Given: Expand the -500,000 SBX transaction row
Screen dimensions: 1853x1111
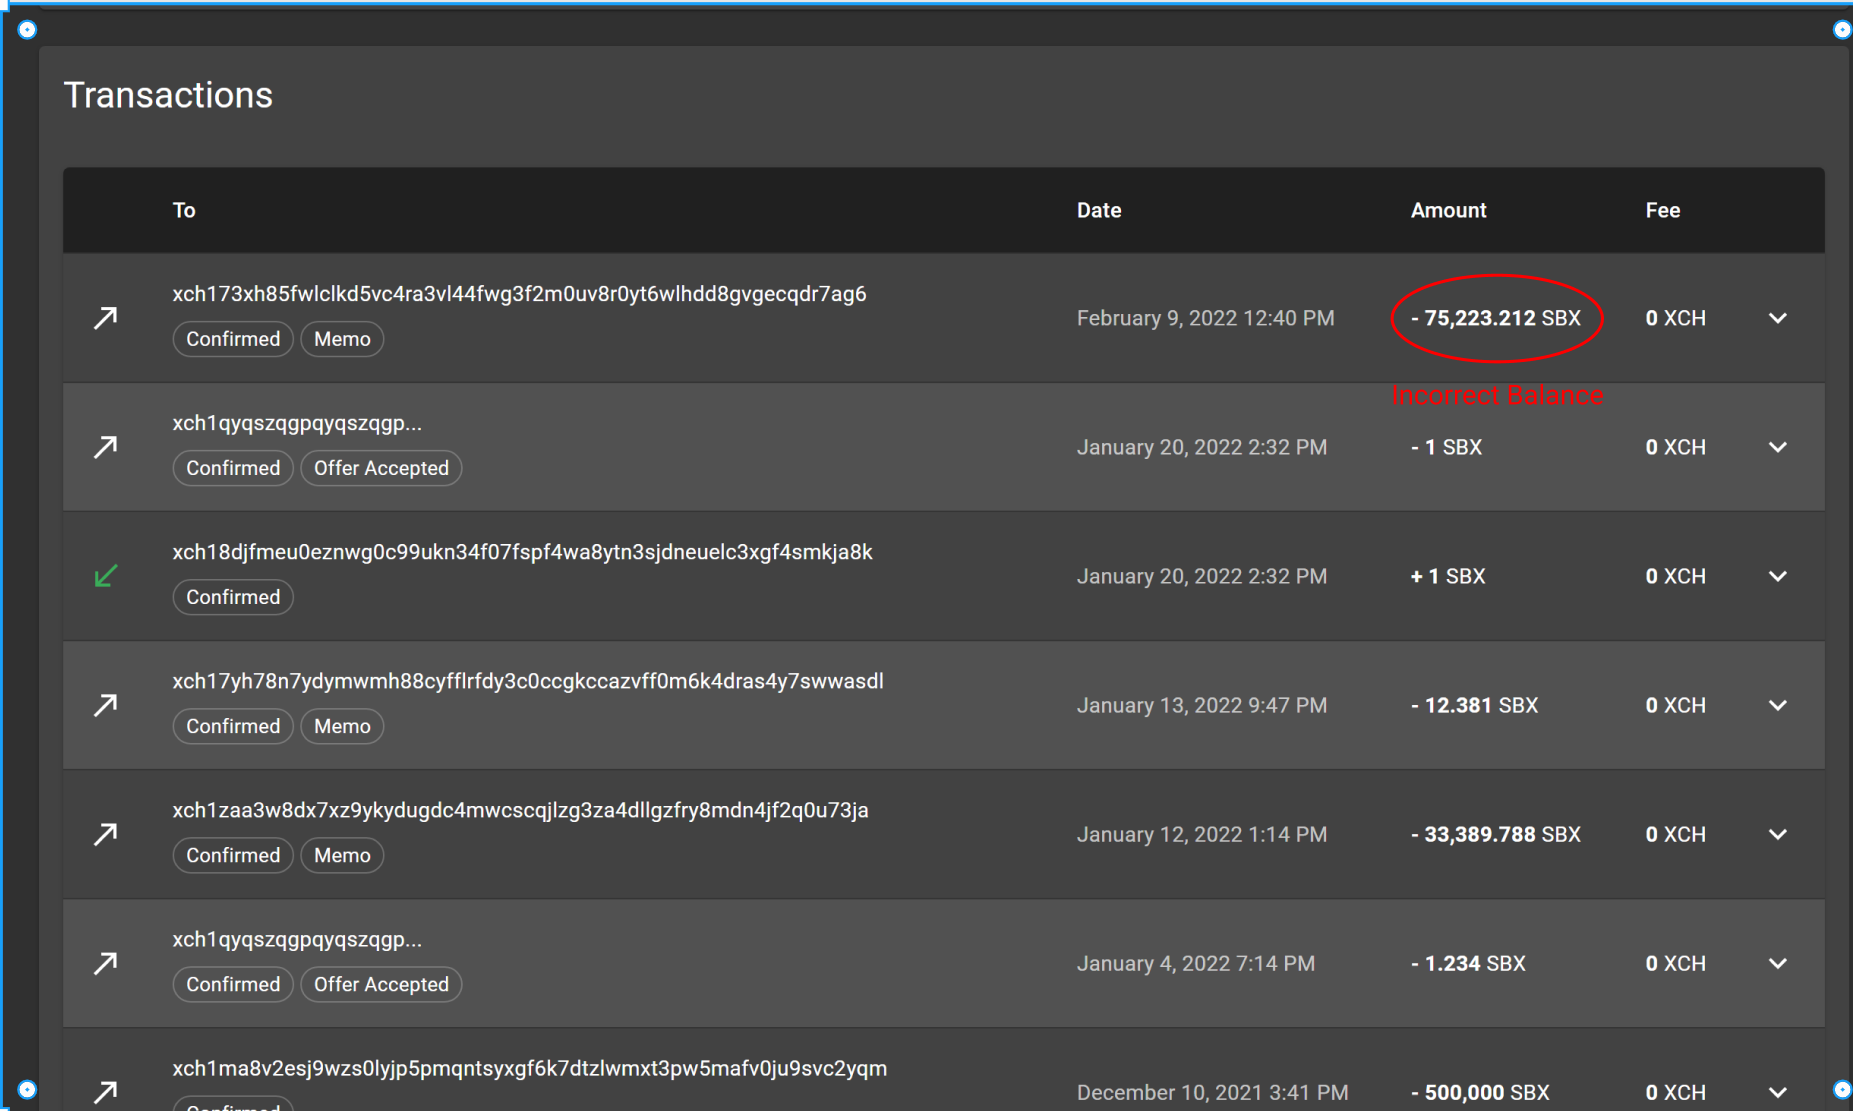Looking at the screenshot, I should (x=1779, y=1092).
